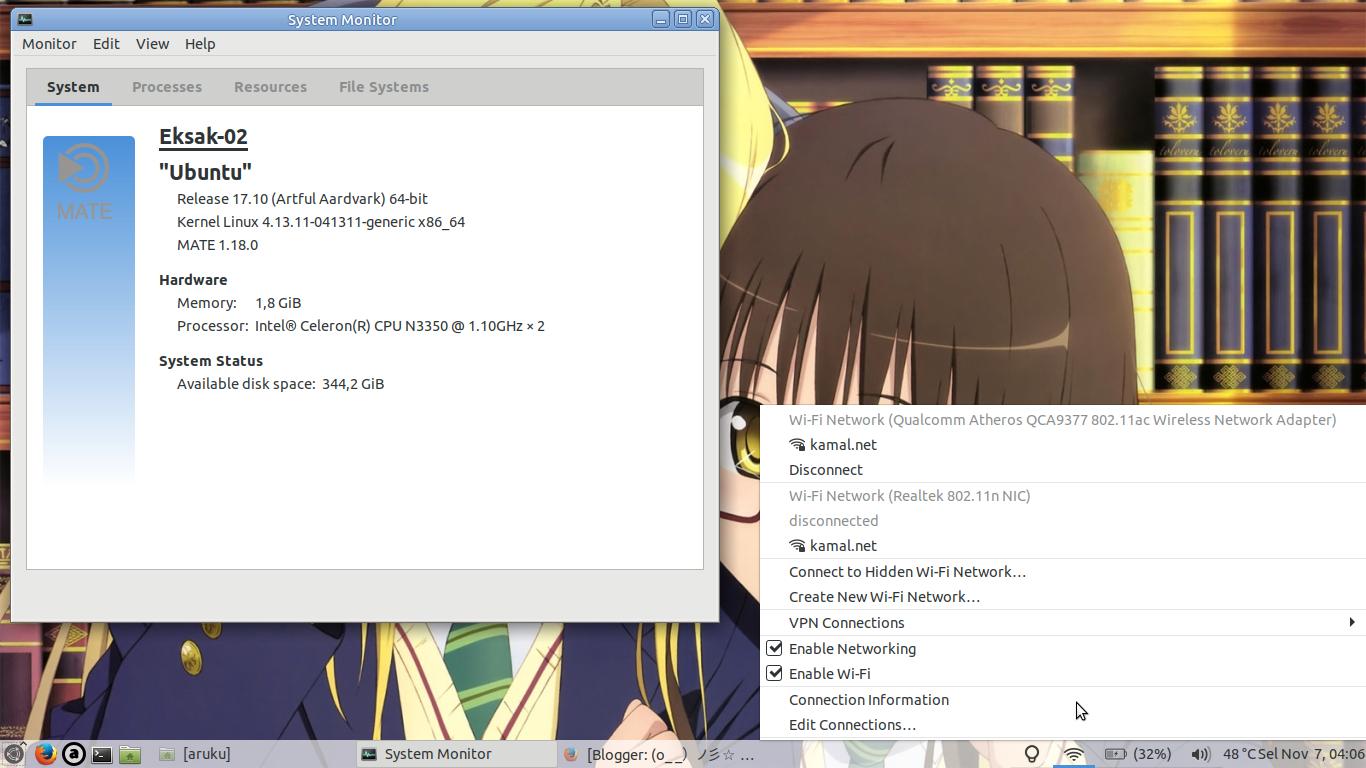Open the Help menu
The width and height of the screenshot is (1366, 768).
[200, 44]
